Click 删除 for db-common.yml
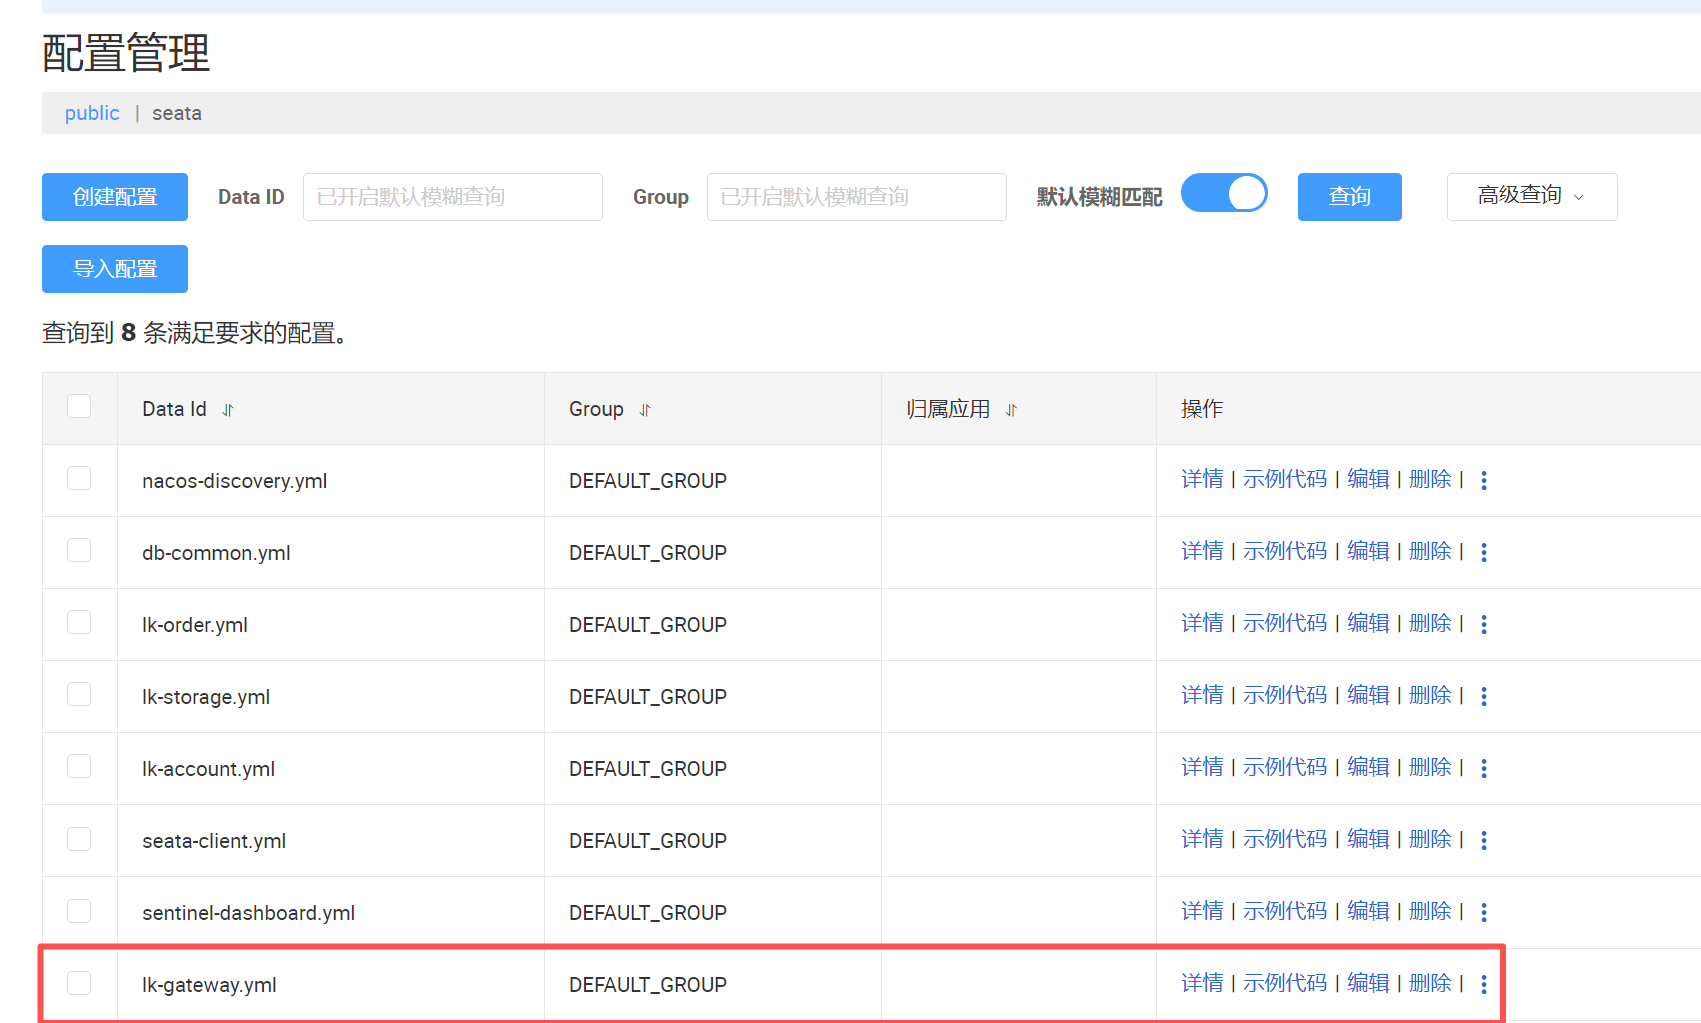The width and height of the screenshot is (1701, 1023). (1430, 551)
